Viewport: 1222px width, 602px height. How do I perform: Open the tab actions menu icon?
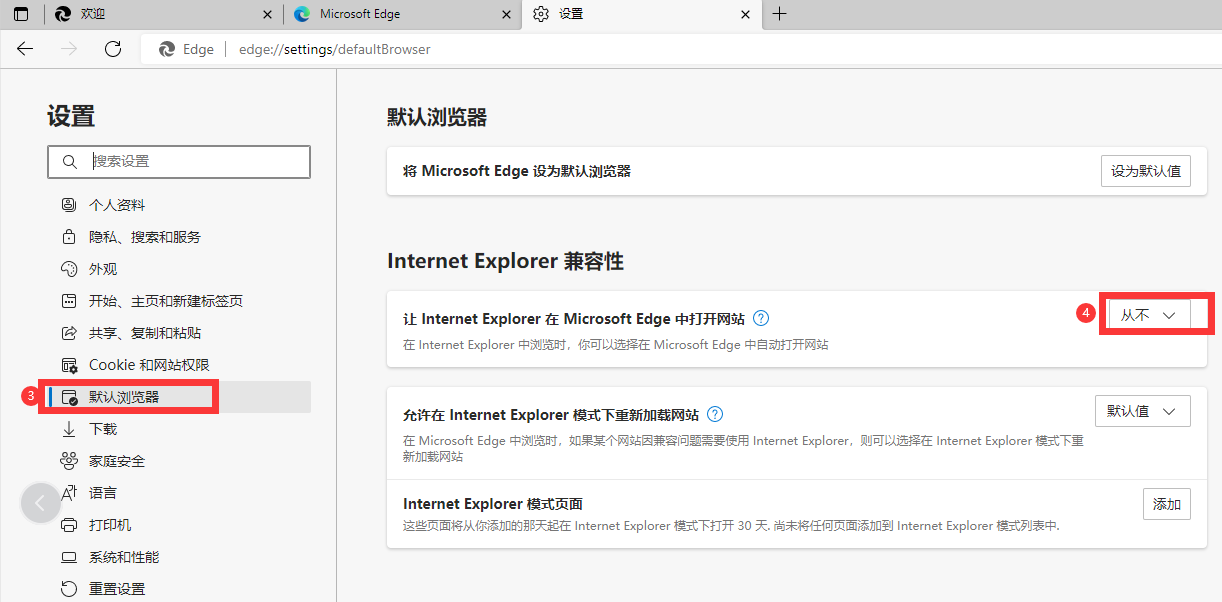(x=21, y=14)
